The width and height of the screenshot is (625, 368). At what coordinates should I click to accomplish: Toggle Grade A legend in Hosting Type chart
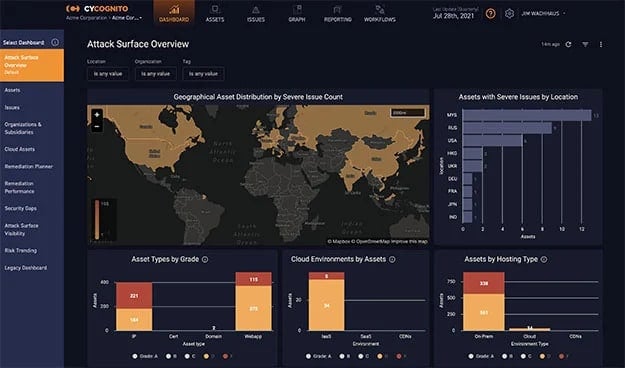coord(481,356)
